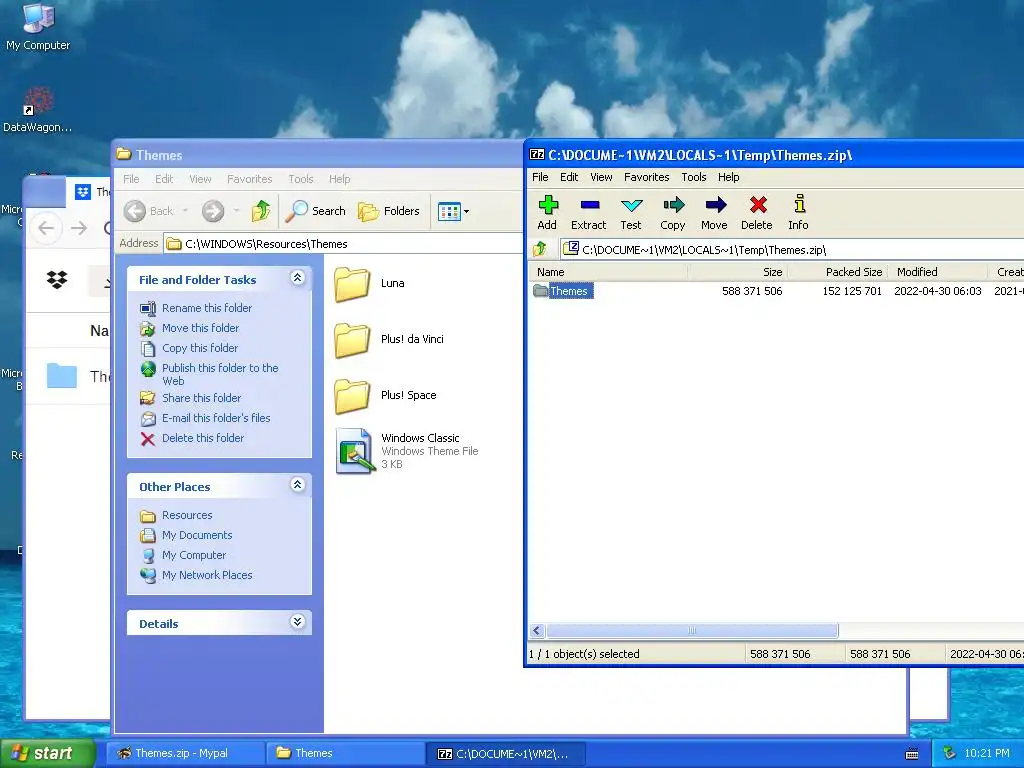The width and height of the screenshot is (1024, 768).
Task: Select the Plus! Space folder
Action: point(385,395)
